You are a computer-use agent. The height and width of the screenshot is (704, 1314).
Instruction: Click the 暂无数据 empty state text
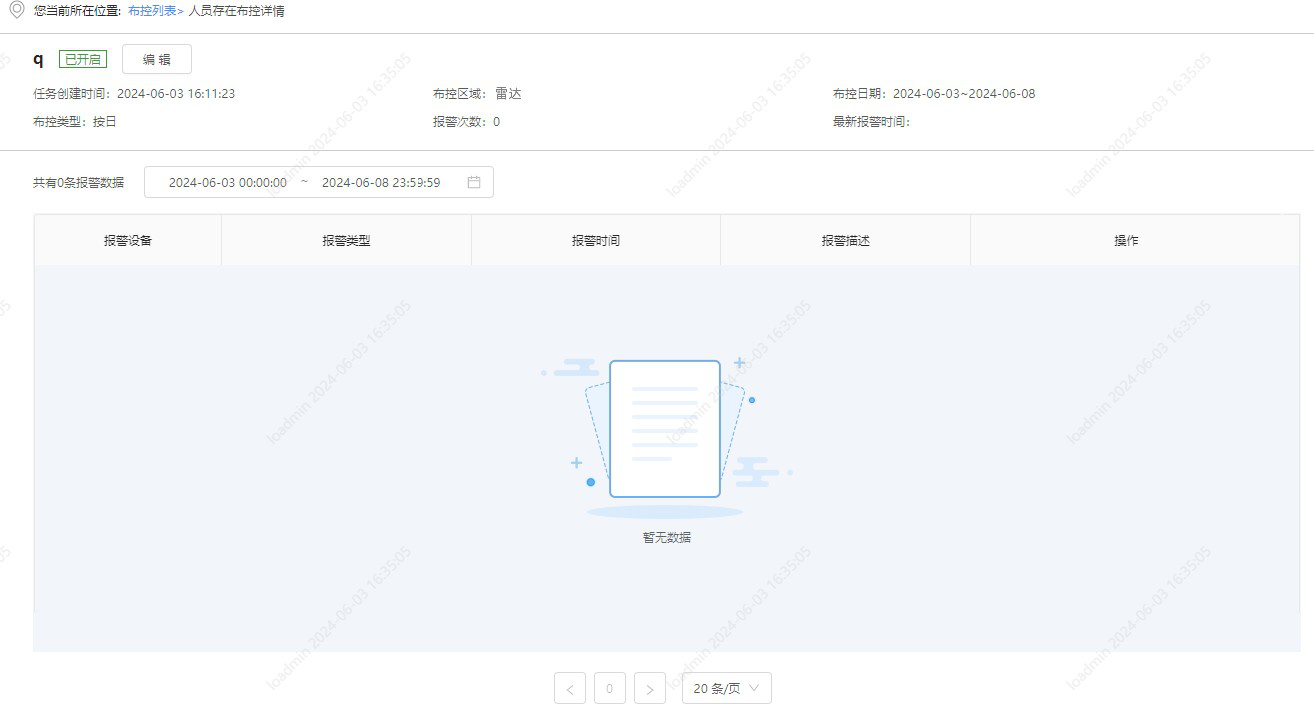click(x=667, y=537)
